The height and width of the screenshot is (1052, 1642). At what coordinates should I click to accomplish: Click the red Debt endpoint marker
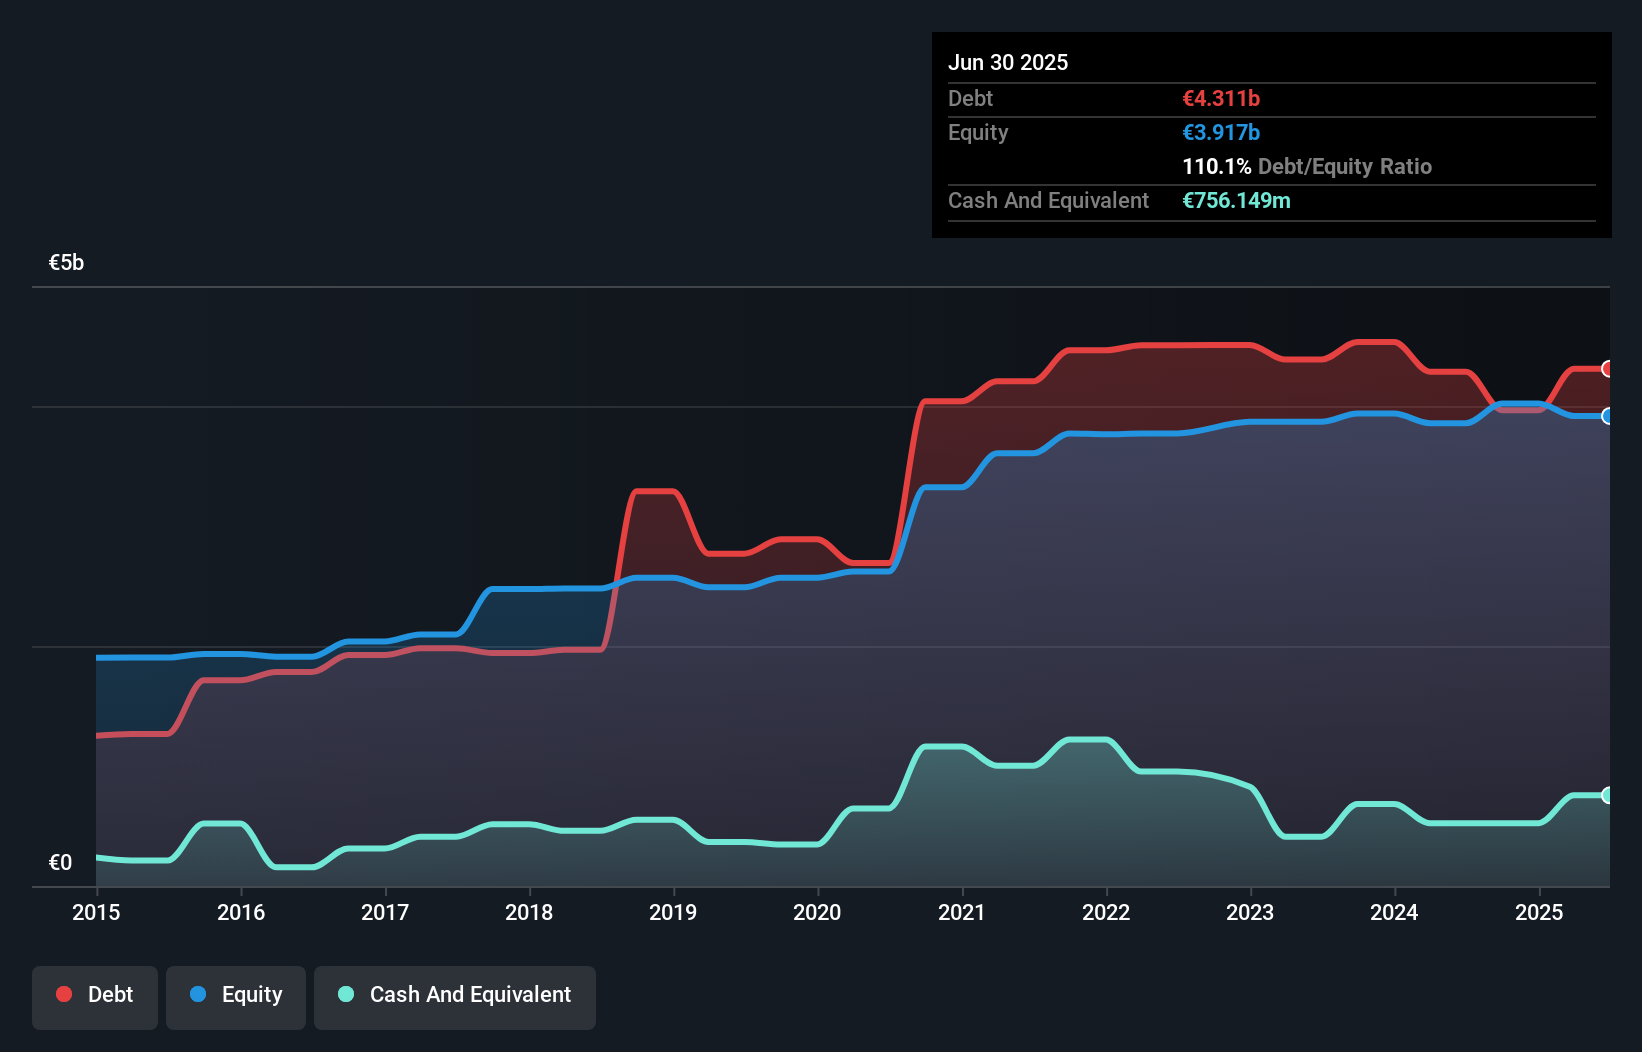click(x=1608, y=369)
